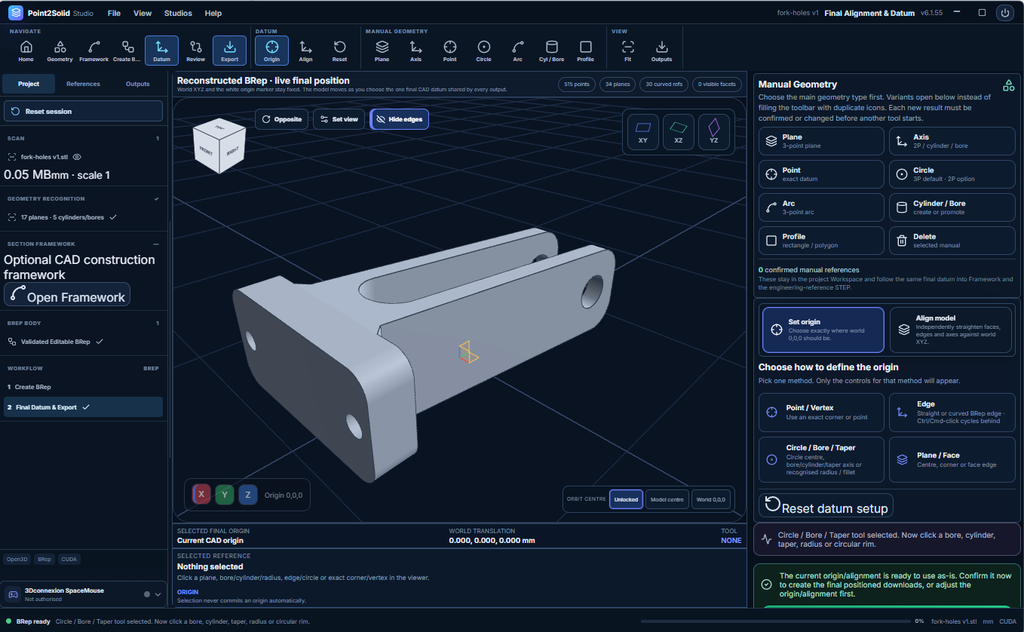Screen dimensions: 1024x632
Task: Open the Studios menu
Action: (178, 13)
